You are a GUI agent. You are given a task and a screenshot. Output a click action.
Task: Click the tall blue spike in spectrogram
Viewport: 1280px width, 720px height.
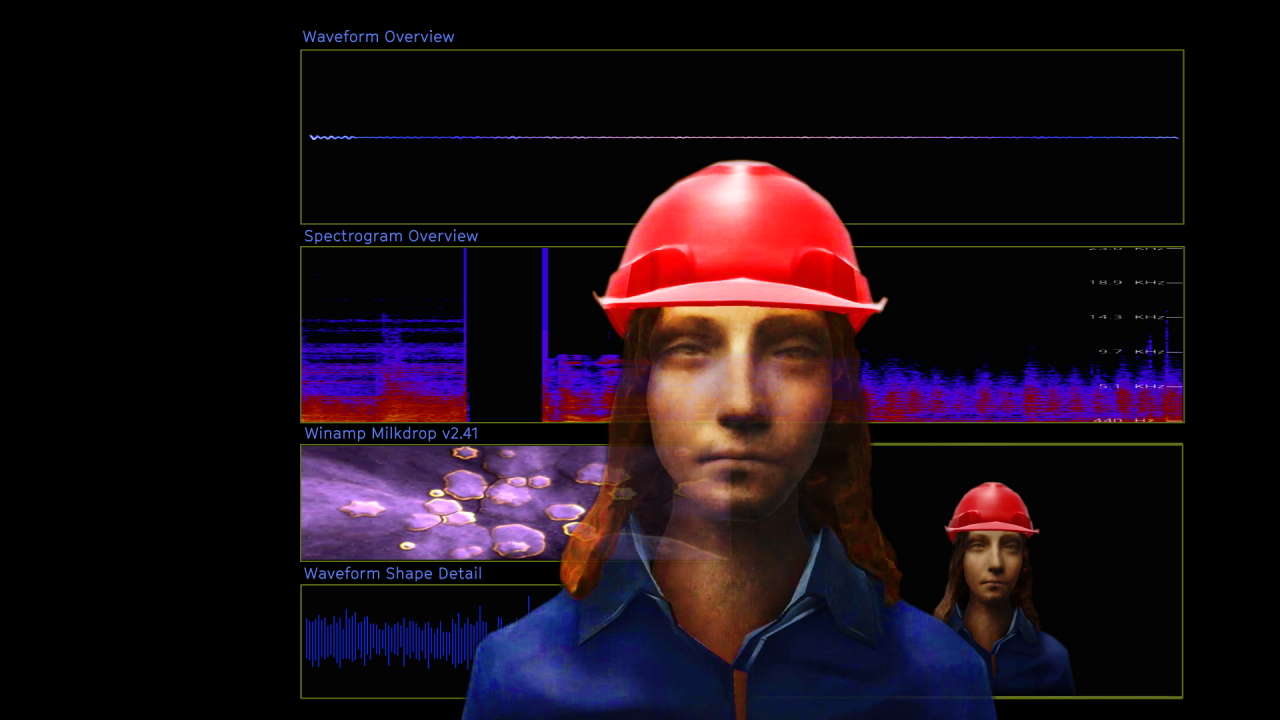click(545, 300)
